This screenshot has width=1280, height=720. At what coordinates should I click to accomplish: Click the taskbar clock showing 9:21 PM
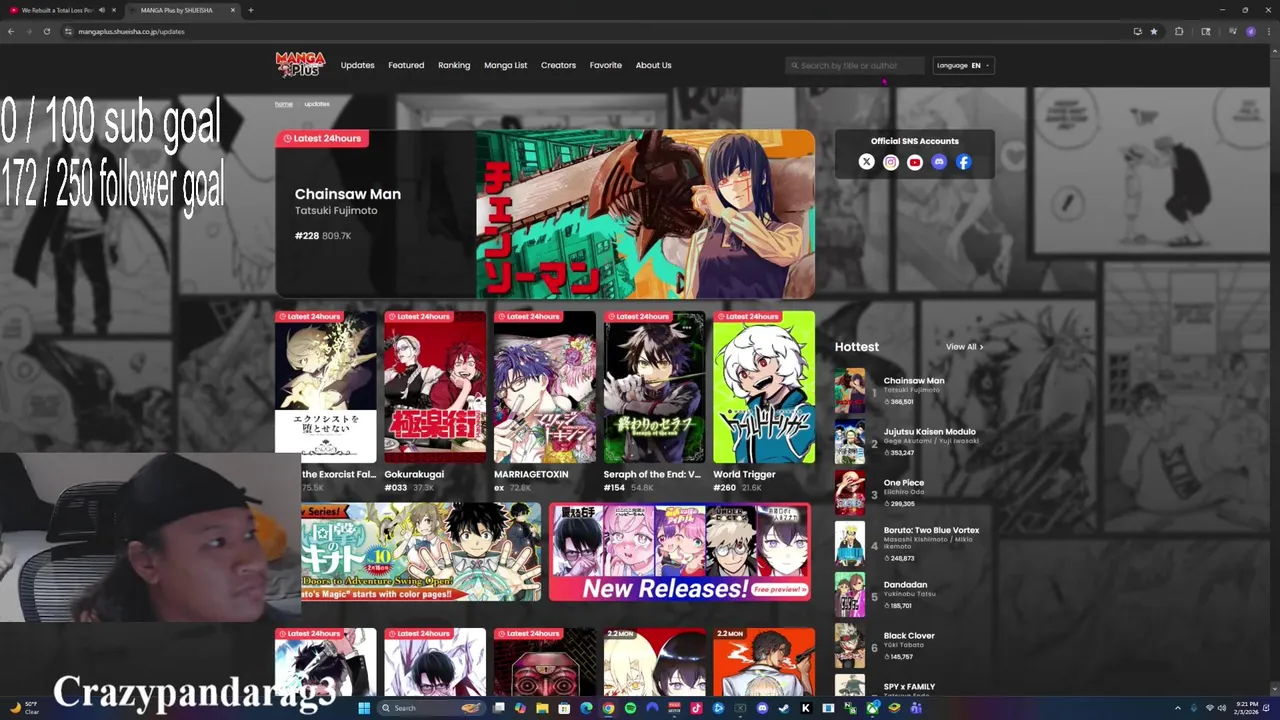(x=1246, y=708)
